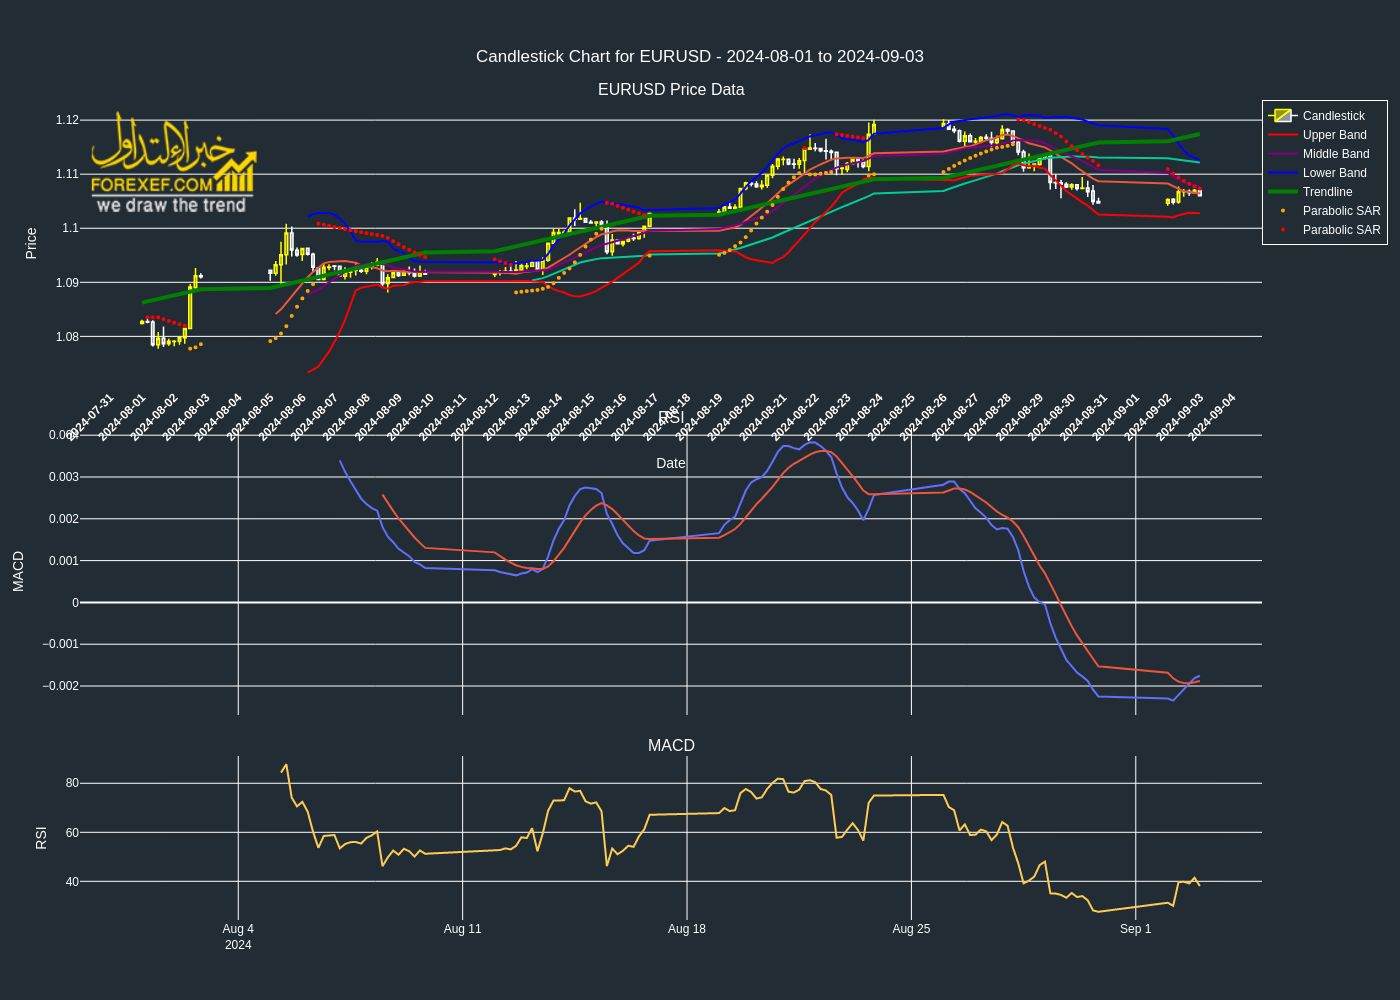This screenshot has height=1000, width=1400.
Task: Hide the red-dot Parabolic SAR legend entry
Action: click(1324, 230)
